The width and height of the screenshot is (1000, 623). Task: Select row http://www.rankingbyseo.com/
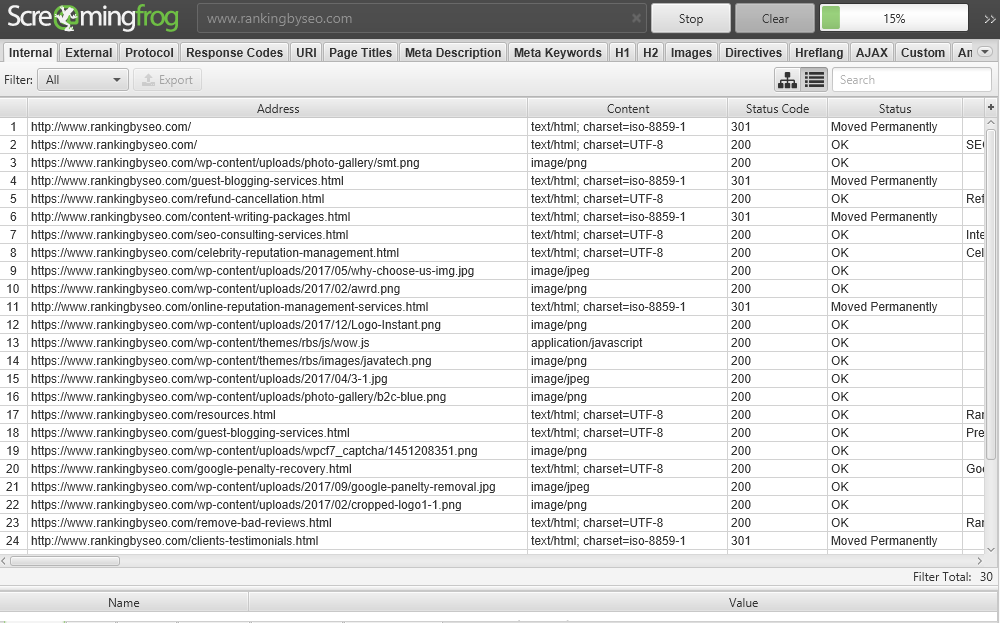[x=491, y=126]
